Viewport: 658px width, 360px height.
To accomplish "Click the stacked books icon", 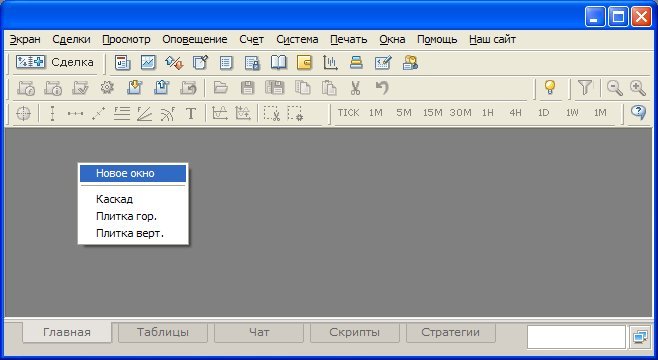I will click(356, 63).
